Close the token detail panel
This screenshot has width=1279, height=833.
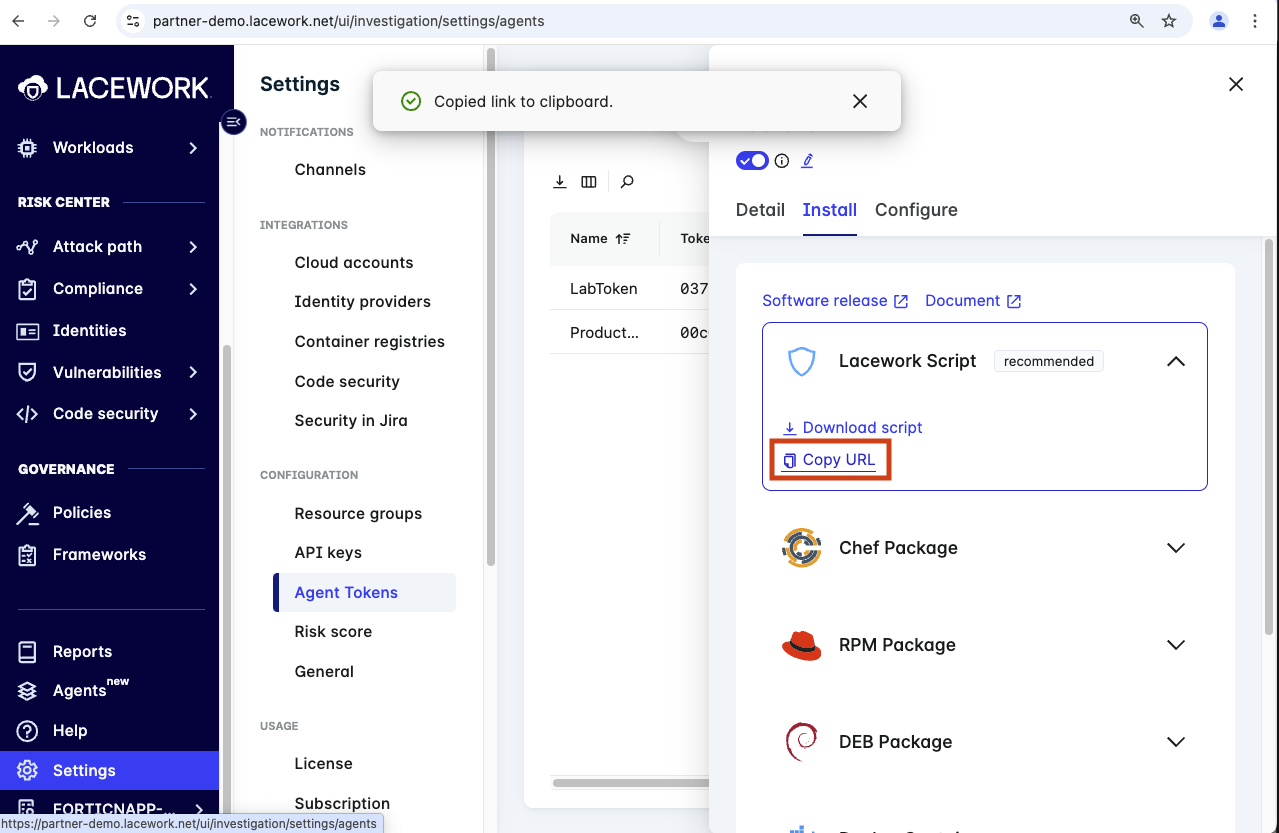point(1236,84)
